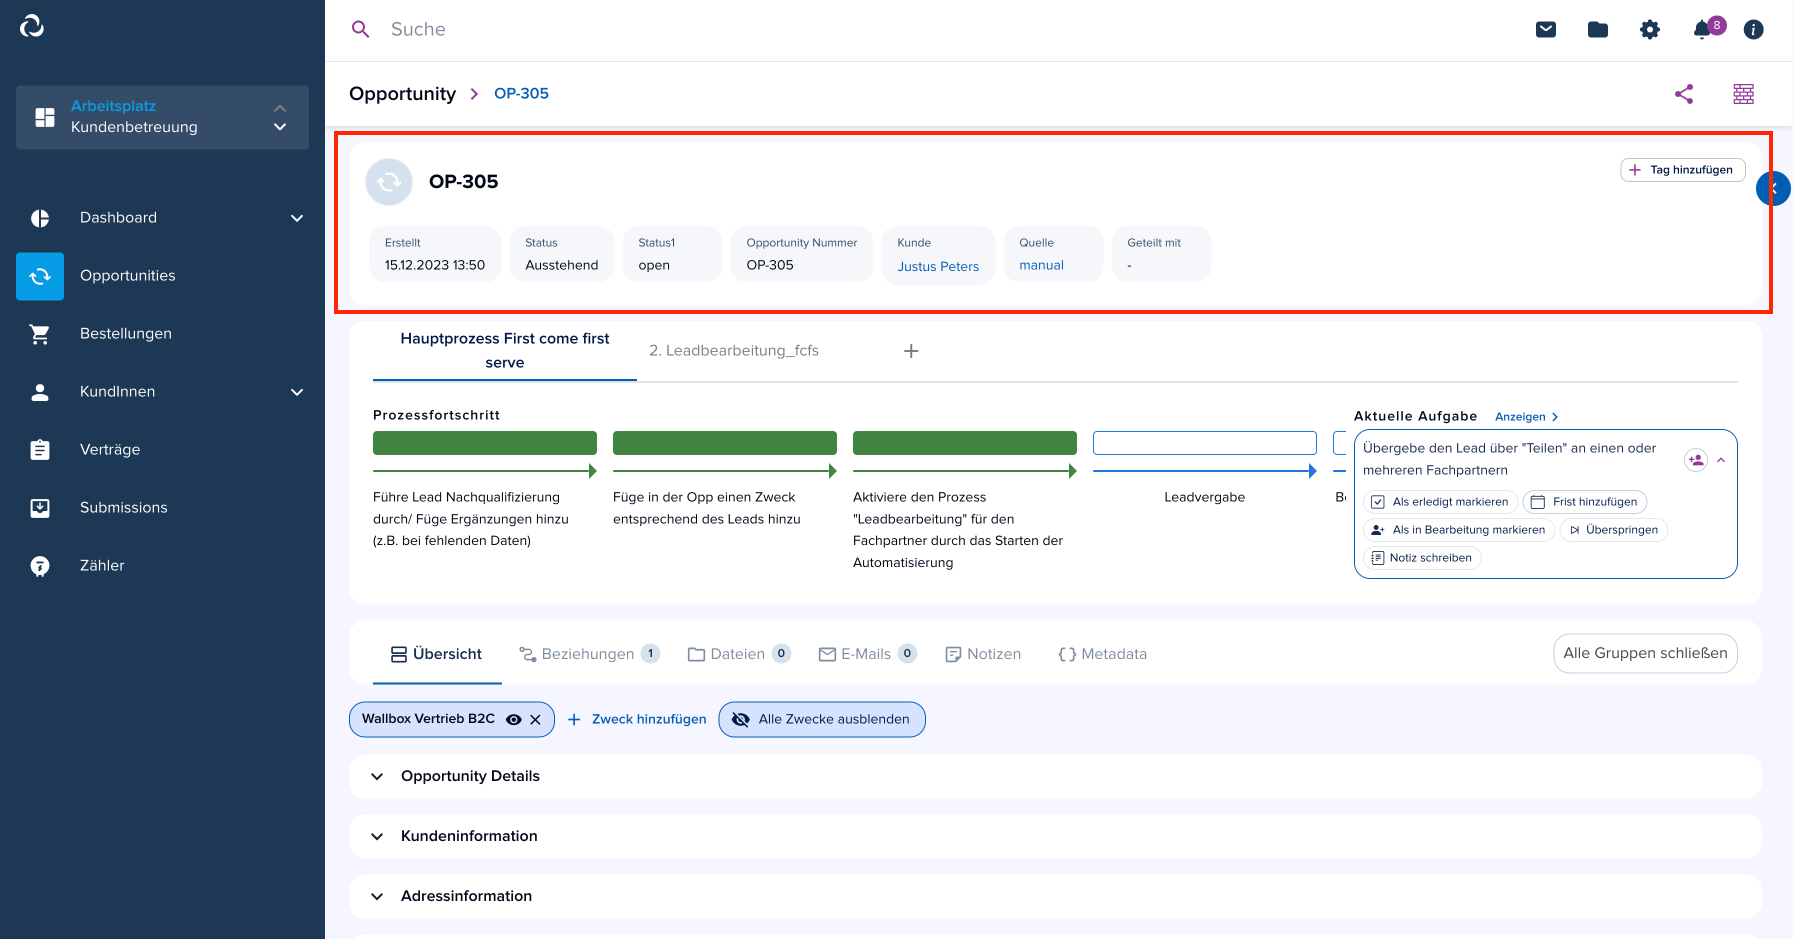
Task: Click the Bestellungen cart icon
Action: click(x=40, y=334)
